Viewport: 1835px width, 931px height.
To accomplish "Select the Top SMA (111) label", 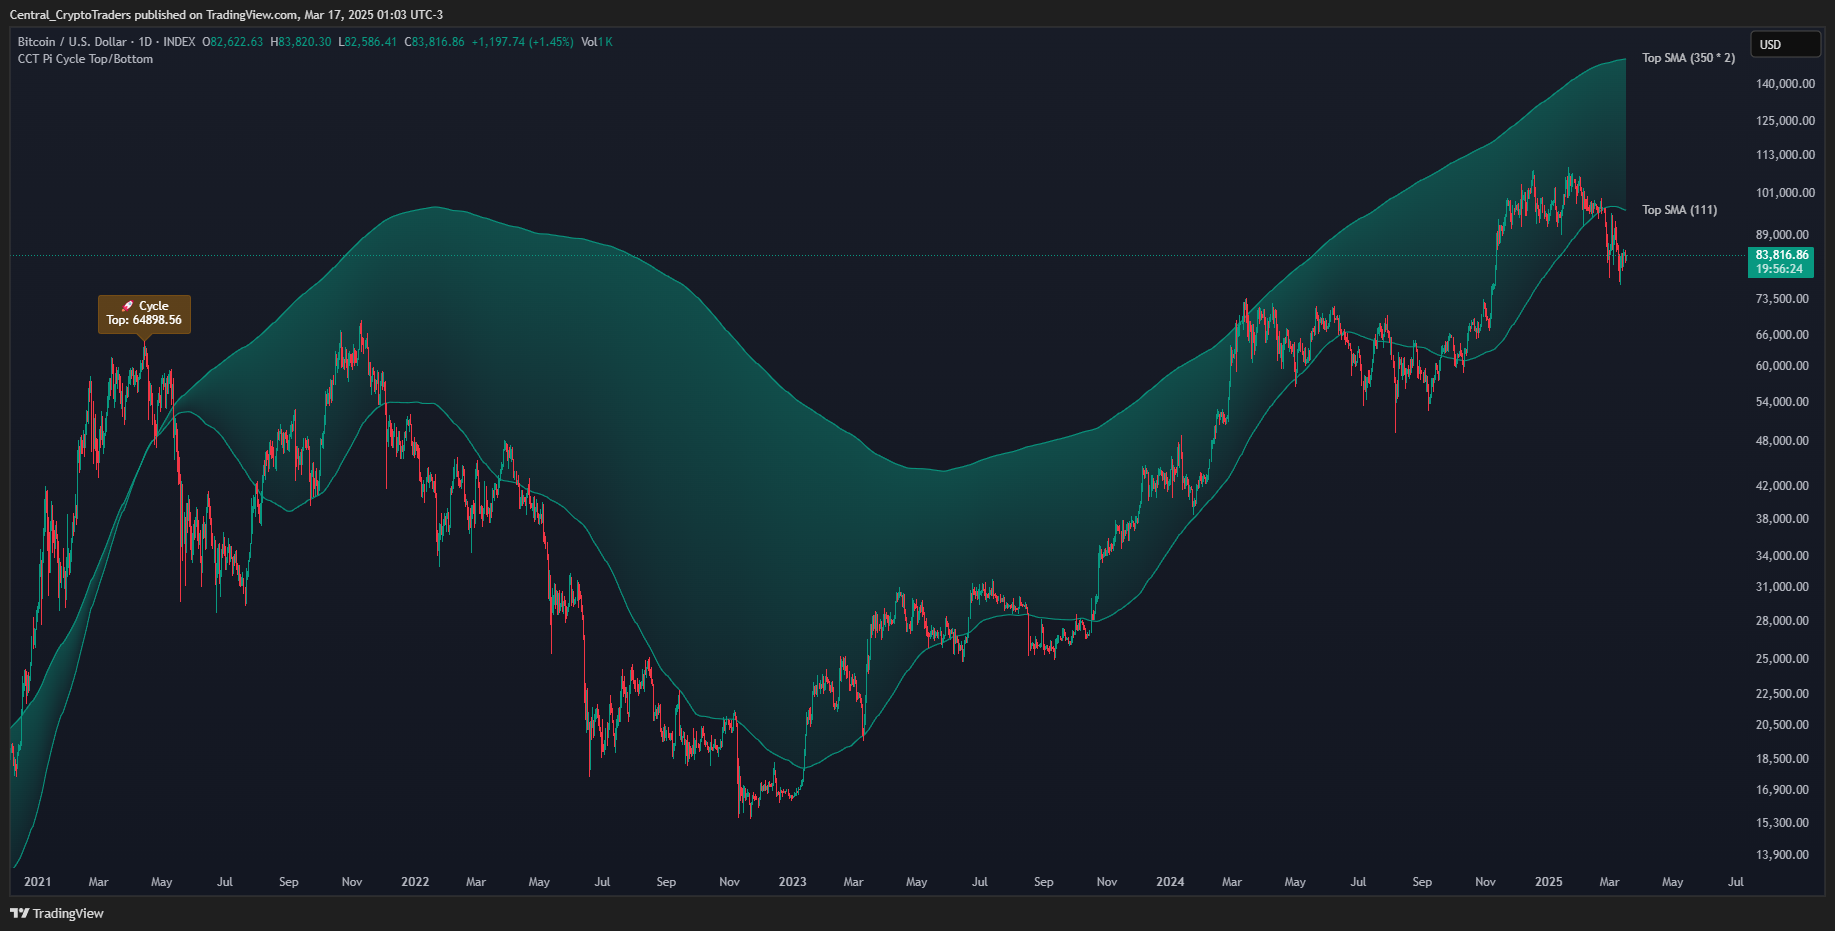I will click(1680, 210).
